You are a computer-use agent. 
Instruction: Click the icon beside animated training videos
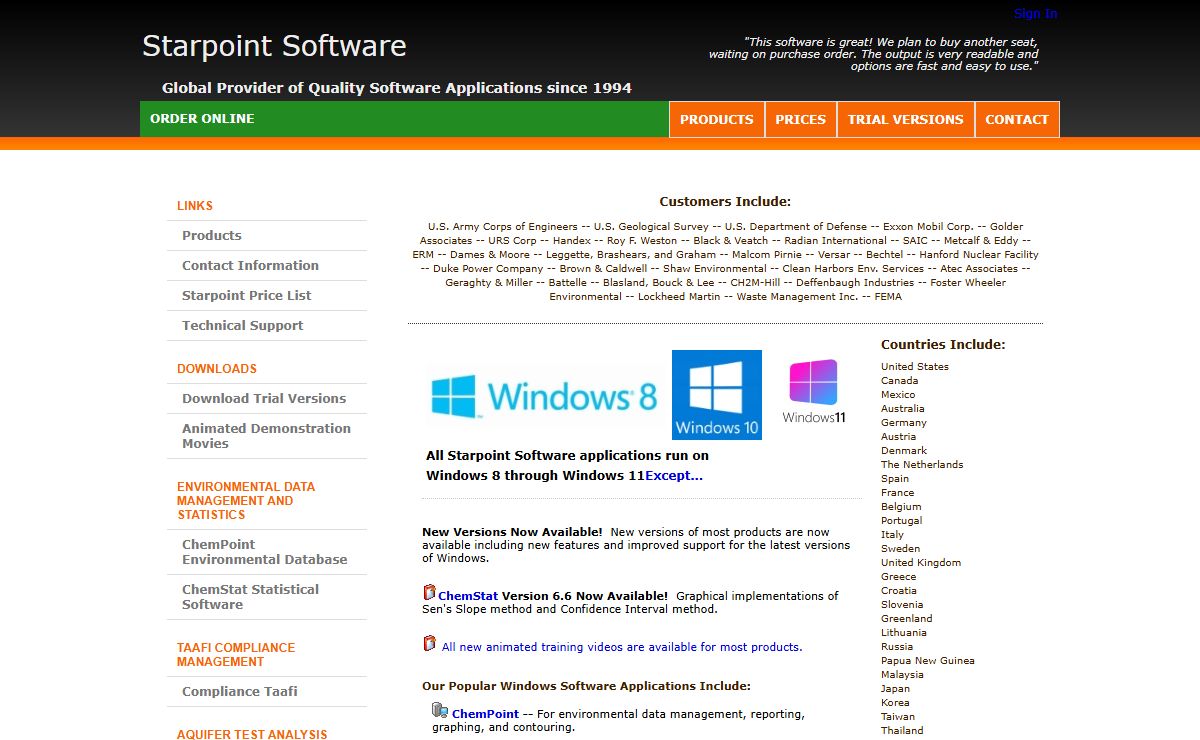(x=429, y=644)
